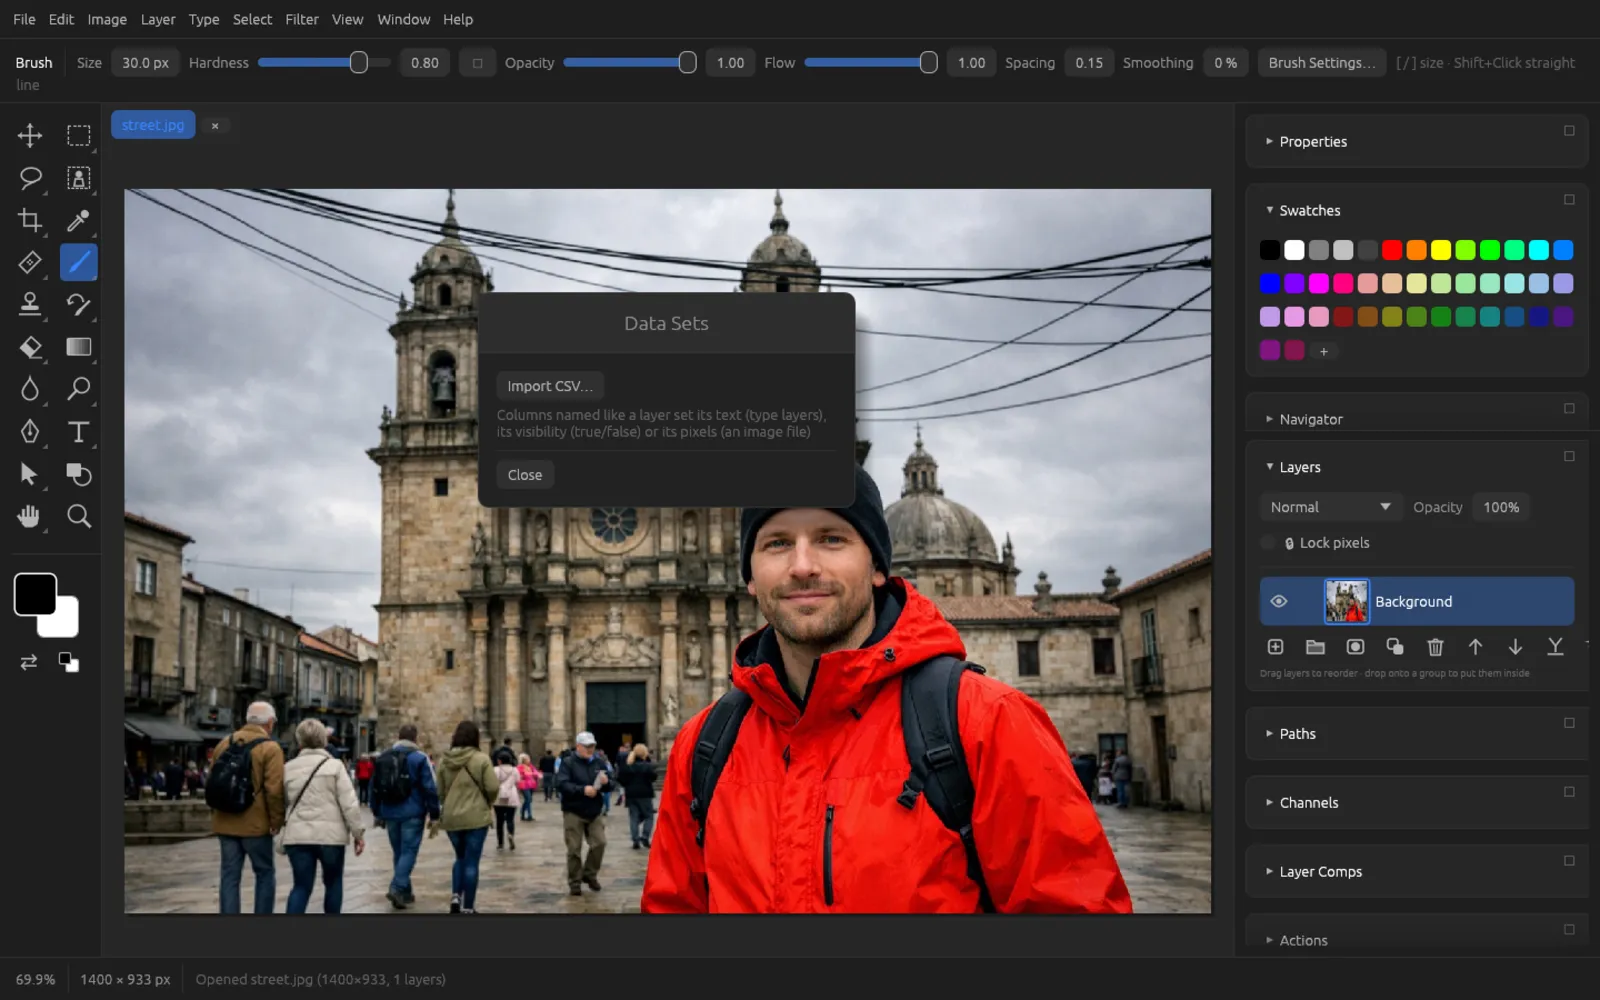Open the Layer menu
Screen dimensions: 1600x1000
coord(158,19)
